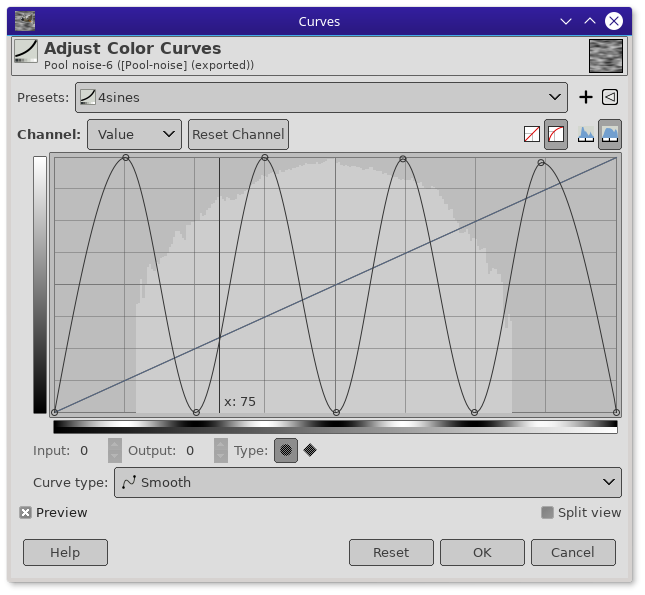The width and height of the screenshot is (645, 595).
Task: Open the presets menu arrow icon
Action: click(609, 97)
